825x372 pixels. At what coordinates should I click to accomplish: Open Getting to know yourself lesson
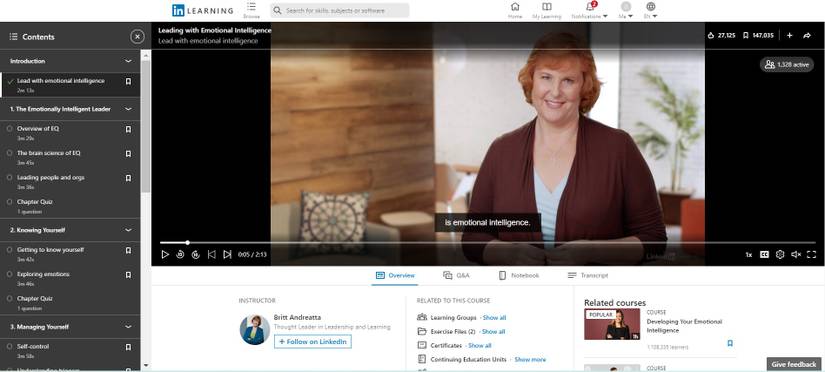pos(70,254)
